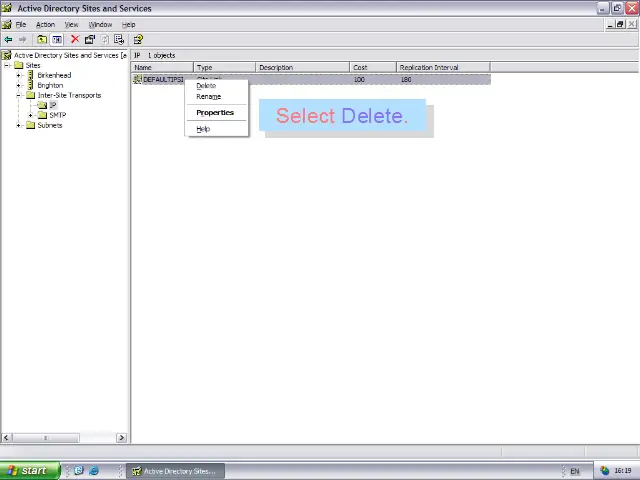Viewport: 640px width, 480px height.
Task: Click the title bar application icon
Action: [7, 8]
